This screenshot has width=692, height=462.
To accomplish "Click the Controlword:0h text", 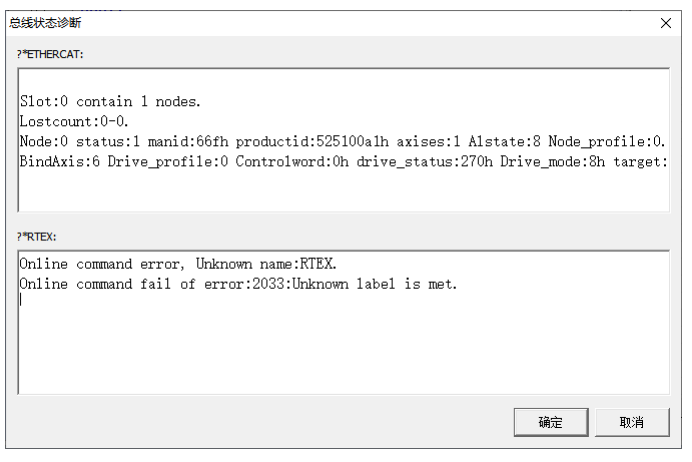I will [292, 162].
